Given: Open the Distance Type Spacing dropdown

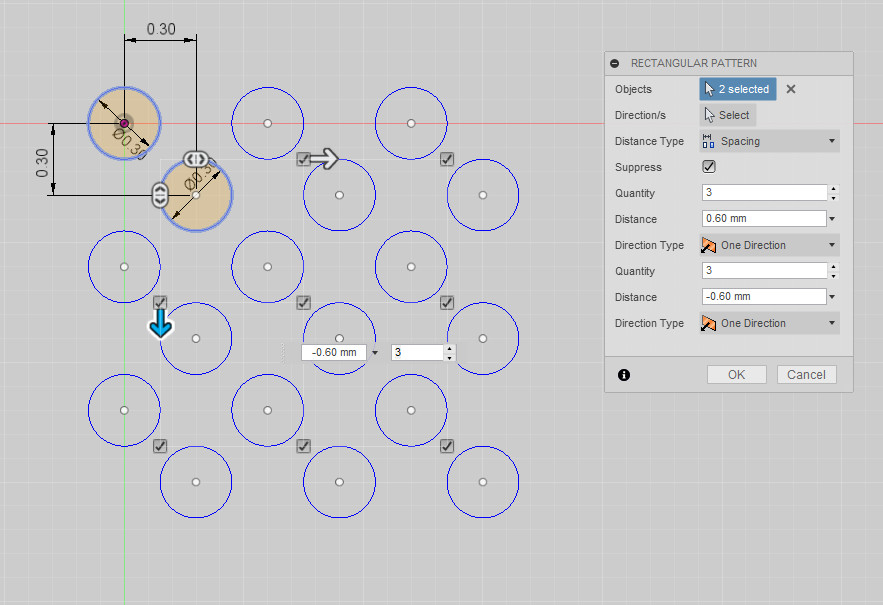Looking at the screenshot, I should (769, 141).
